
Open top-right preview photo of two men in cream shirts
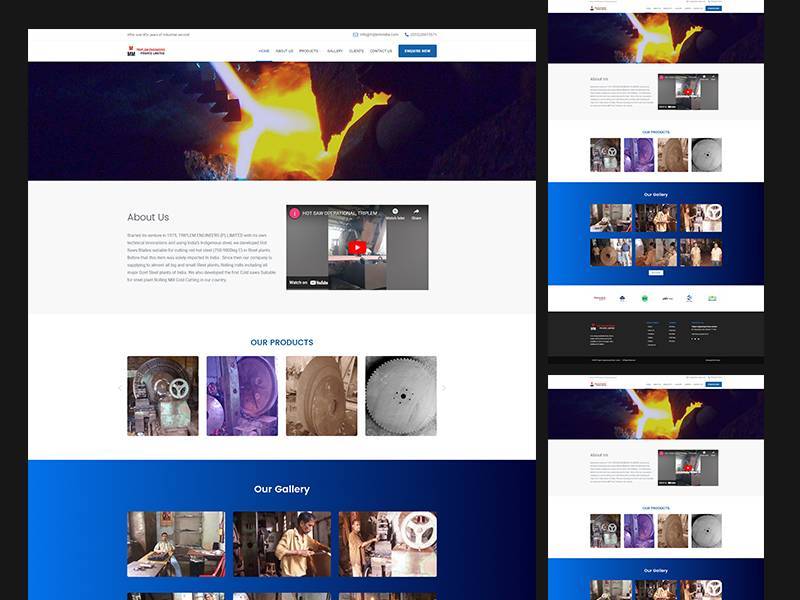click(701, 253)
